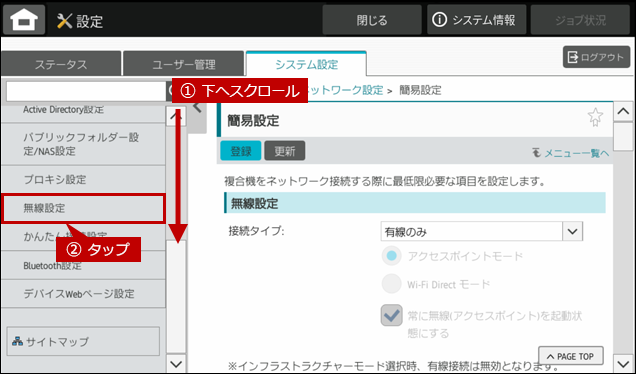Open システム情報 info button
Image resolution: width=636 pixels, height=374 pixels.
[x=476, y=19]
